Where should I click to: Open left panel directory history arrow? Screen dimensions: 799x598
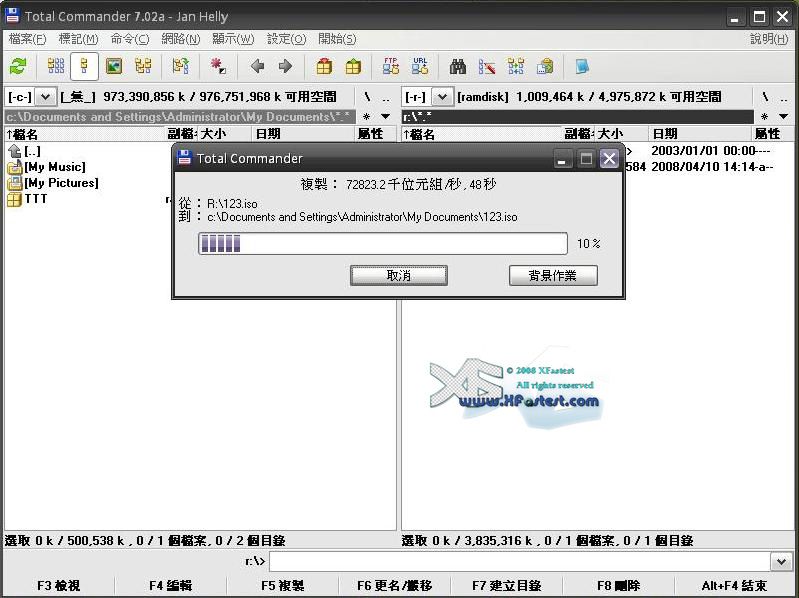(386, 117)
